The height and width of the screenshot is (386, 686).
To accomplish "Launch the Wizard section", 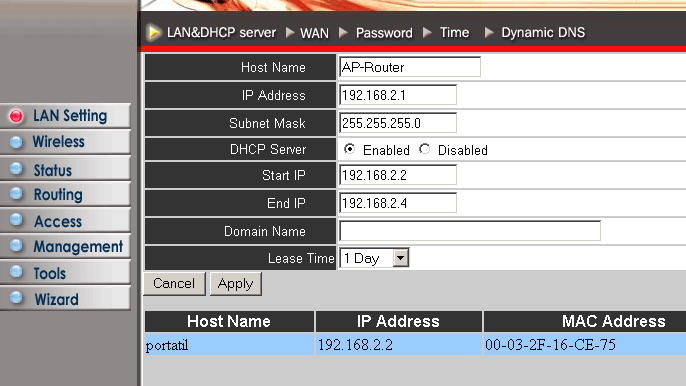I will [65, 298].
